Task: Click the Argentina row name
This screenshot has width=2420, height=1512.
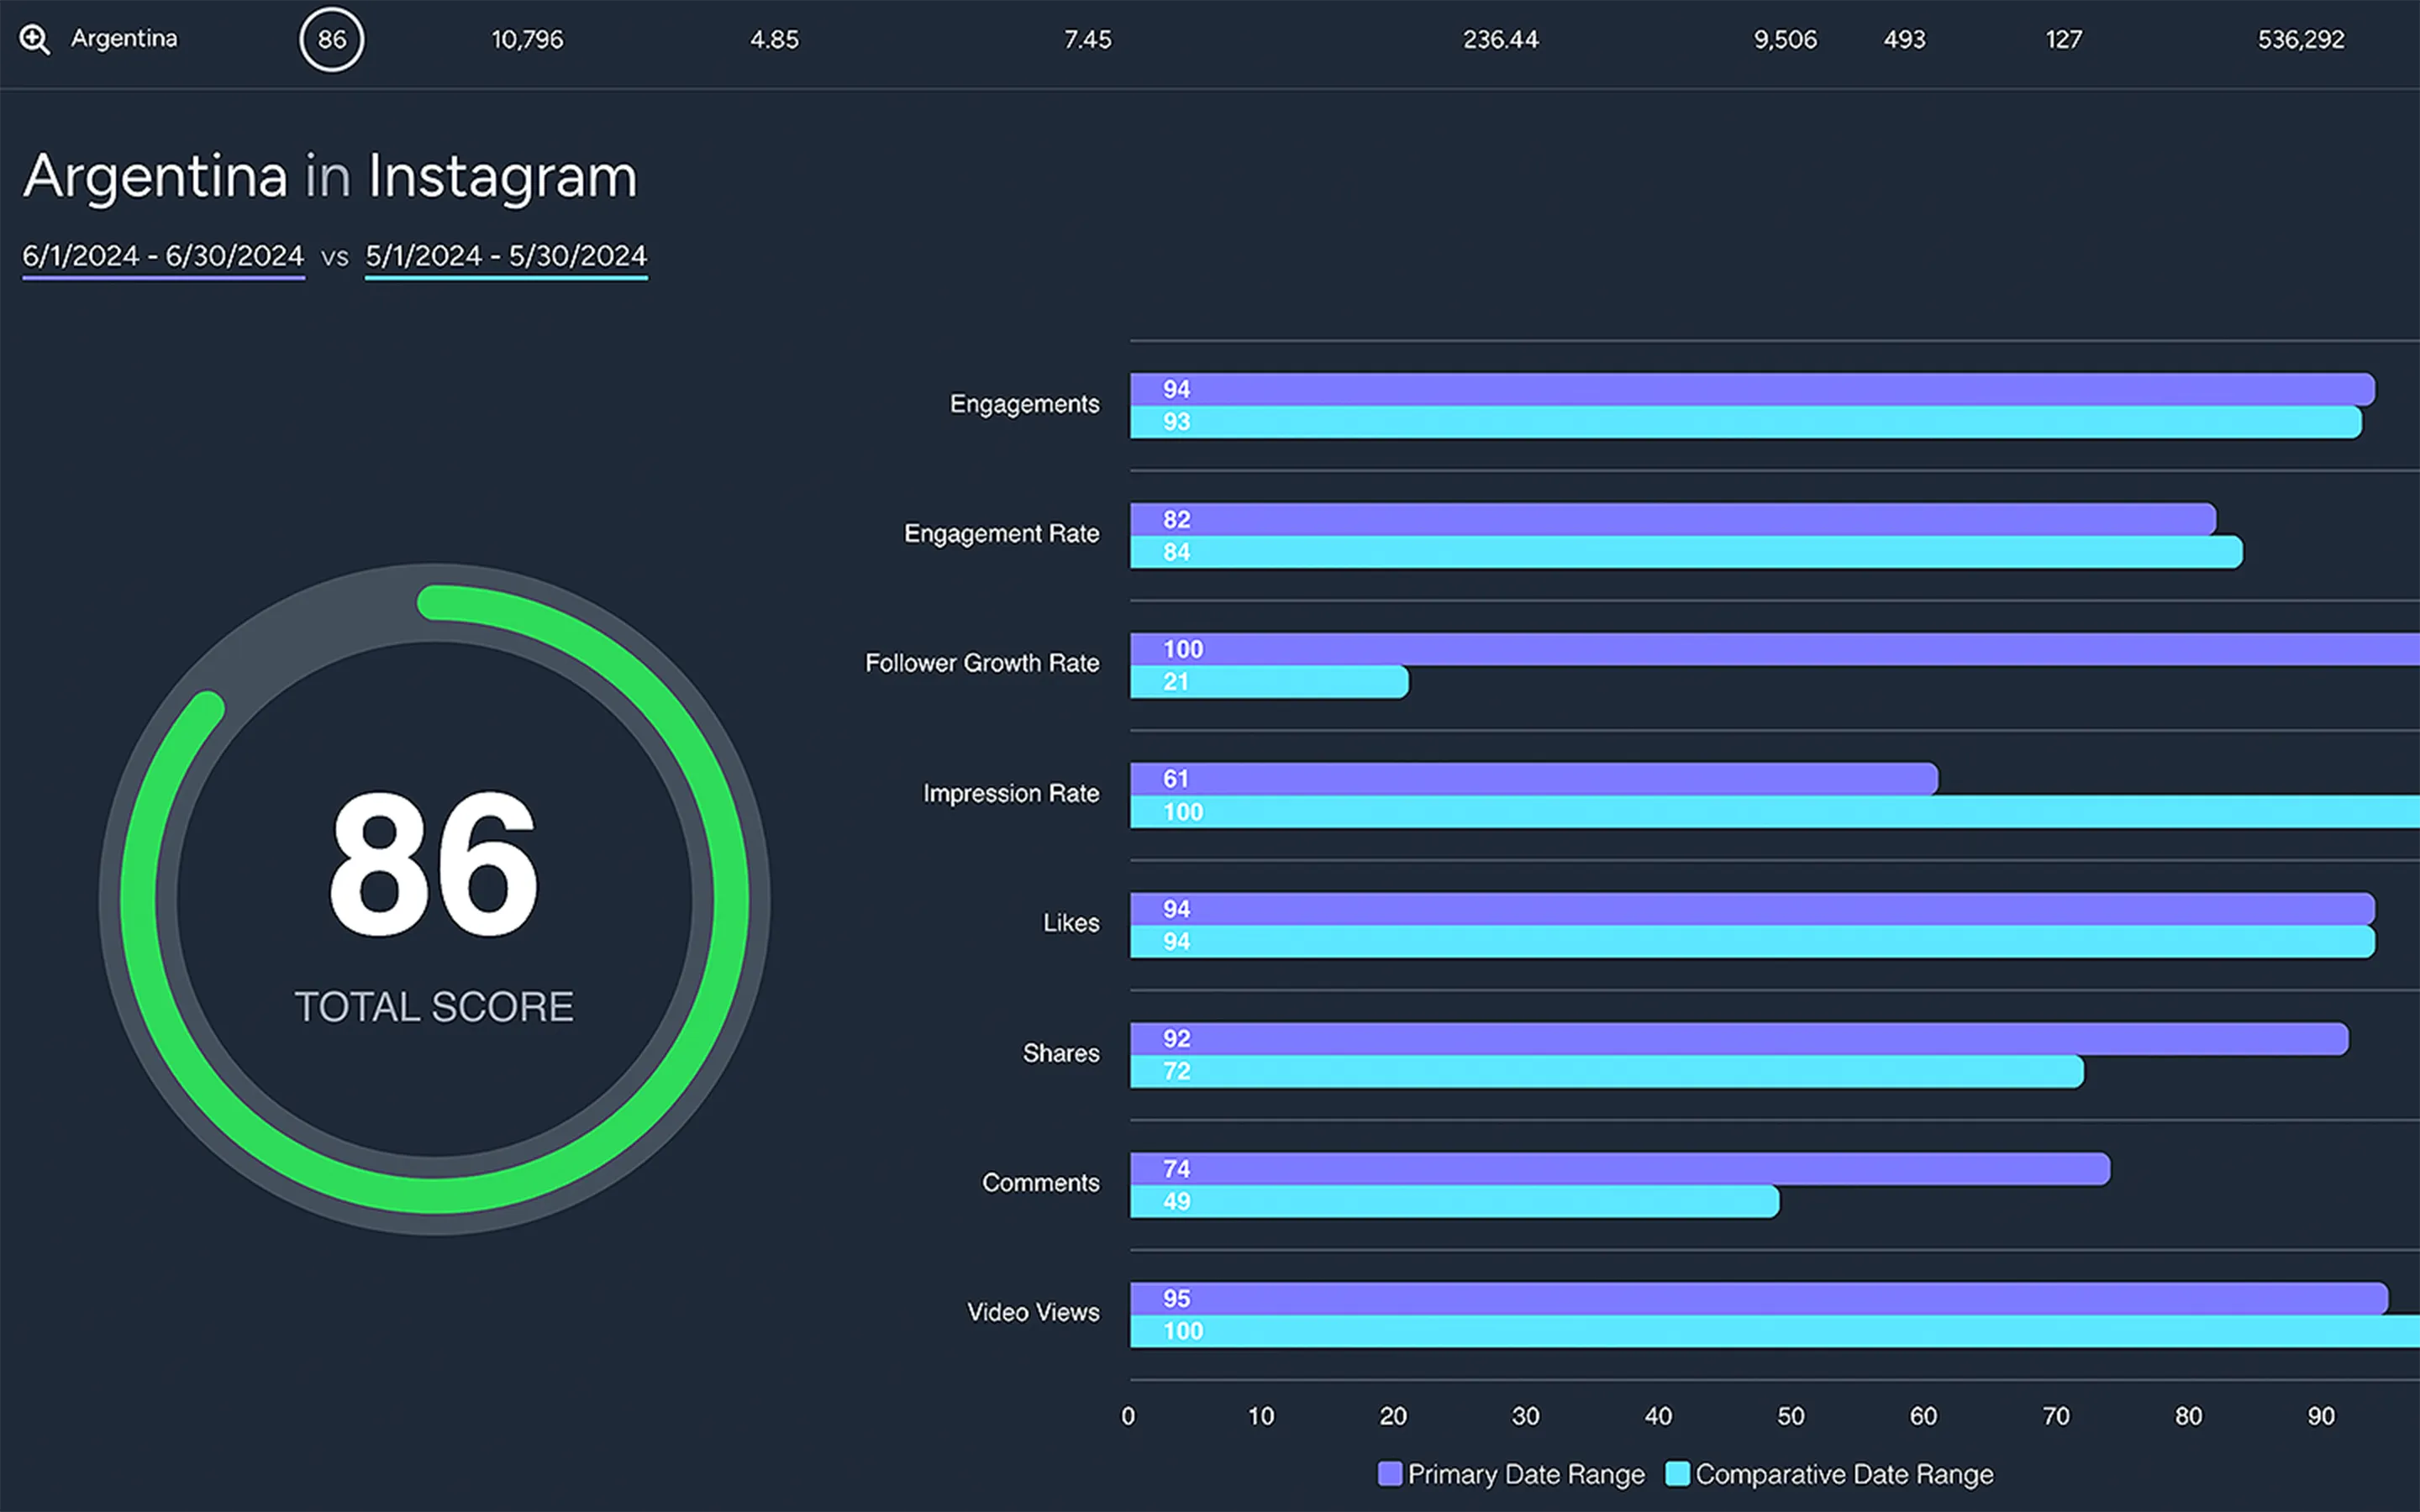Action: [x=124, y=39]
